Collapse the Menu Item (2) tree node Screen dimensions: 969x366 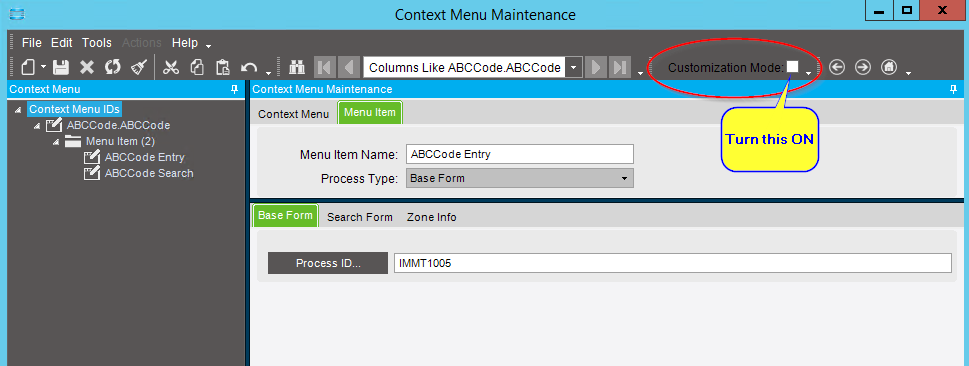click(56, 142)
